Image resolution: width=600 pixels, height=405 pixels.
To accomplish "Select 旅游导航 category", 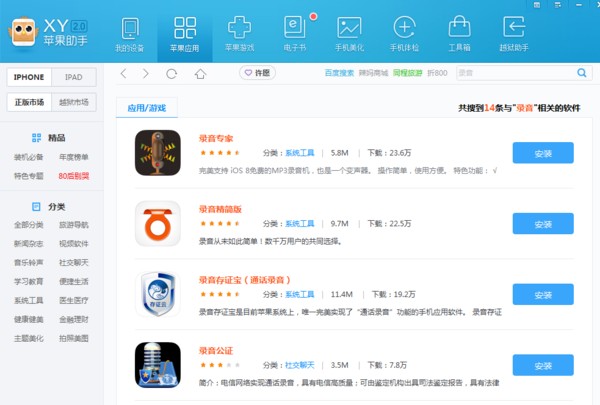I will [74, 225].
